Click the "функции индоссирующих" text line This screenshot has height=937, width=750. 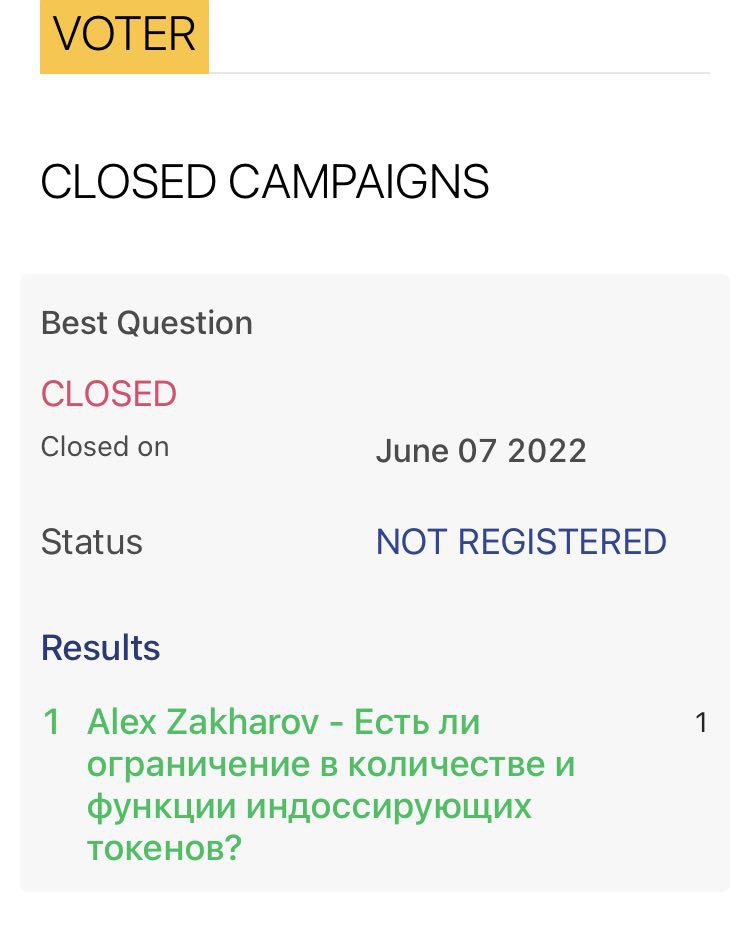(x=309, y=807)
